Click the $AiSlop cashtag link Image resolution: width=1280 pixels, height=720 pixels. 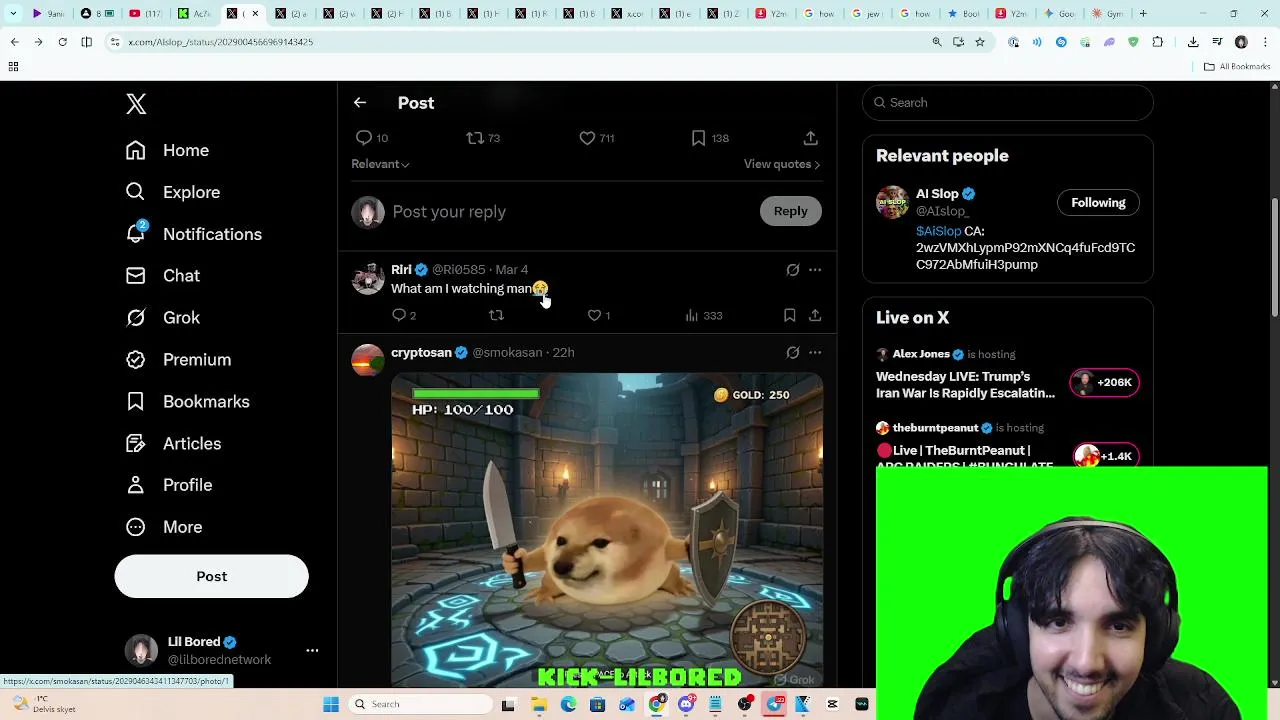tap(938, 232)
